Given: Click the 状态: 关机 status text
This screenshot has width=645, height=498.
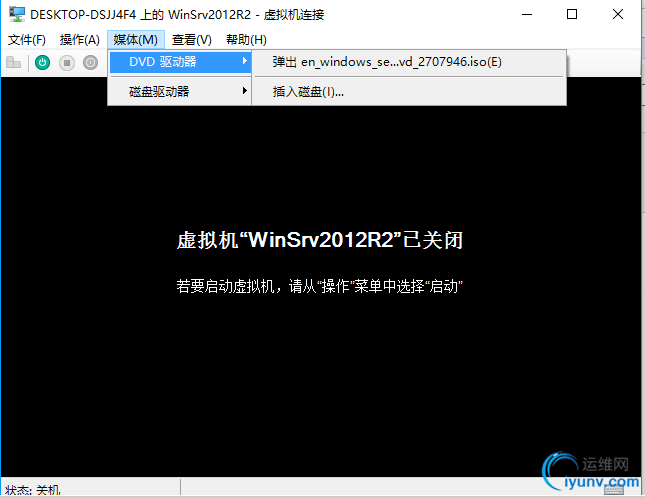Looking at the screenshot, I should (x=33, y=490).
